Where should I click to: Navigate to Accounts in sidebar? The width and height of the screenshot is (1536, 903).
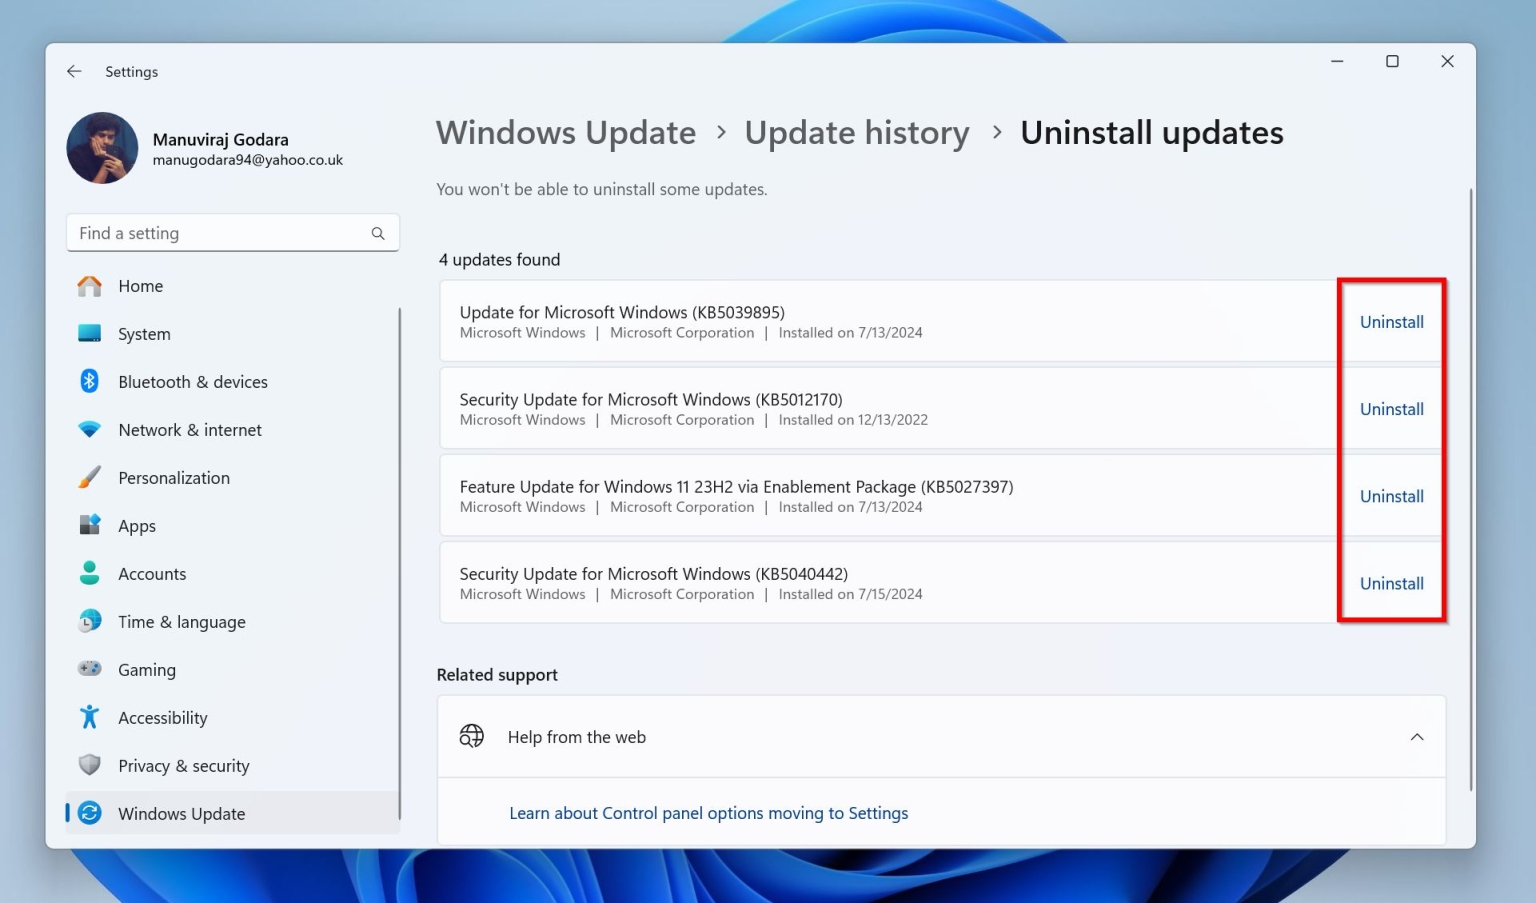point(152,574)
